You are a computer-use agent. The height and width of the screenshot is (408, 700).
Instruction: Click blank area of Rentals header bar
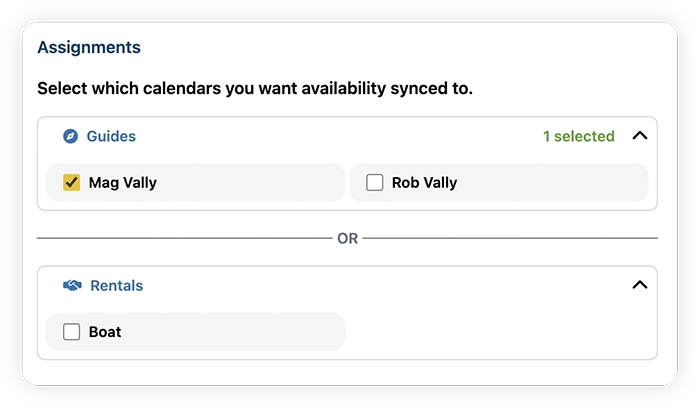point(380,286)
